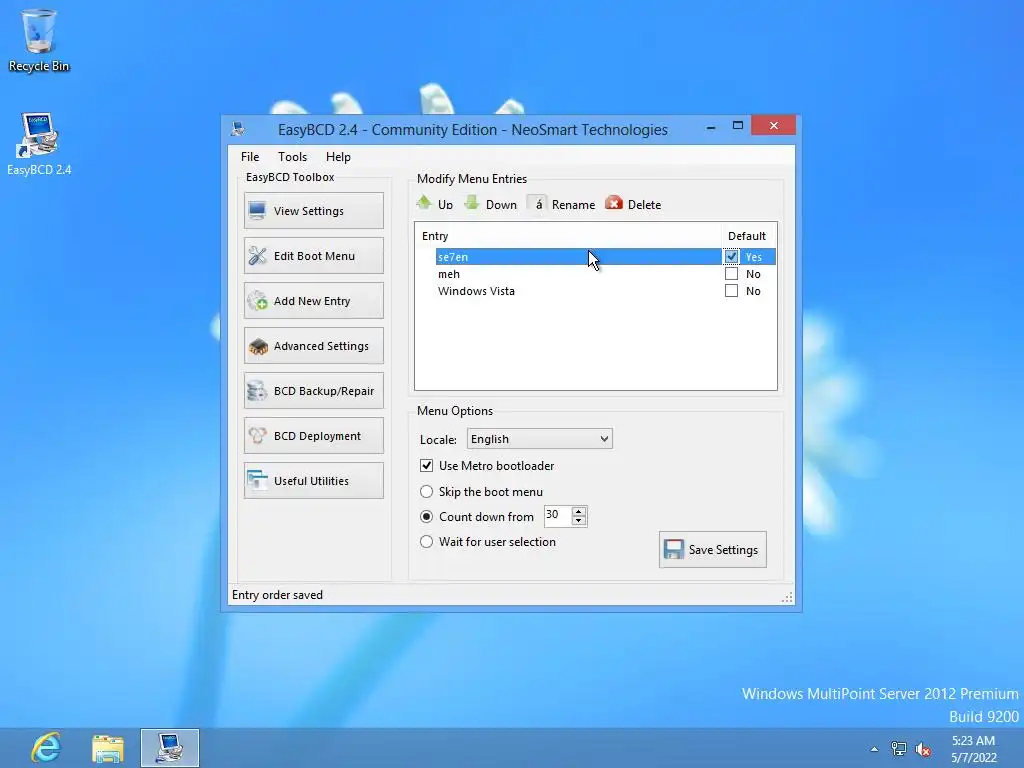Open the Edit Boot Menu section

click(313, 255)
